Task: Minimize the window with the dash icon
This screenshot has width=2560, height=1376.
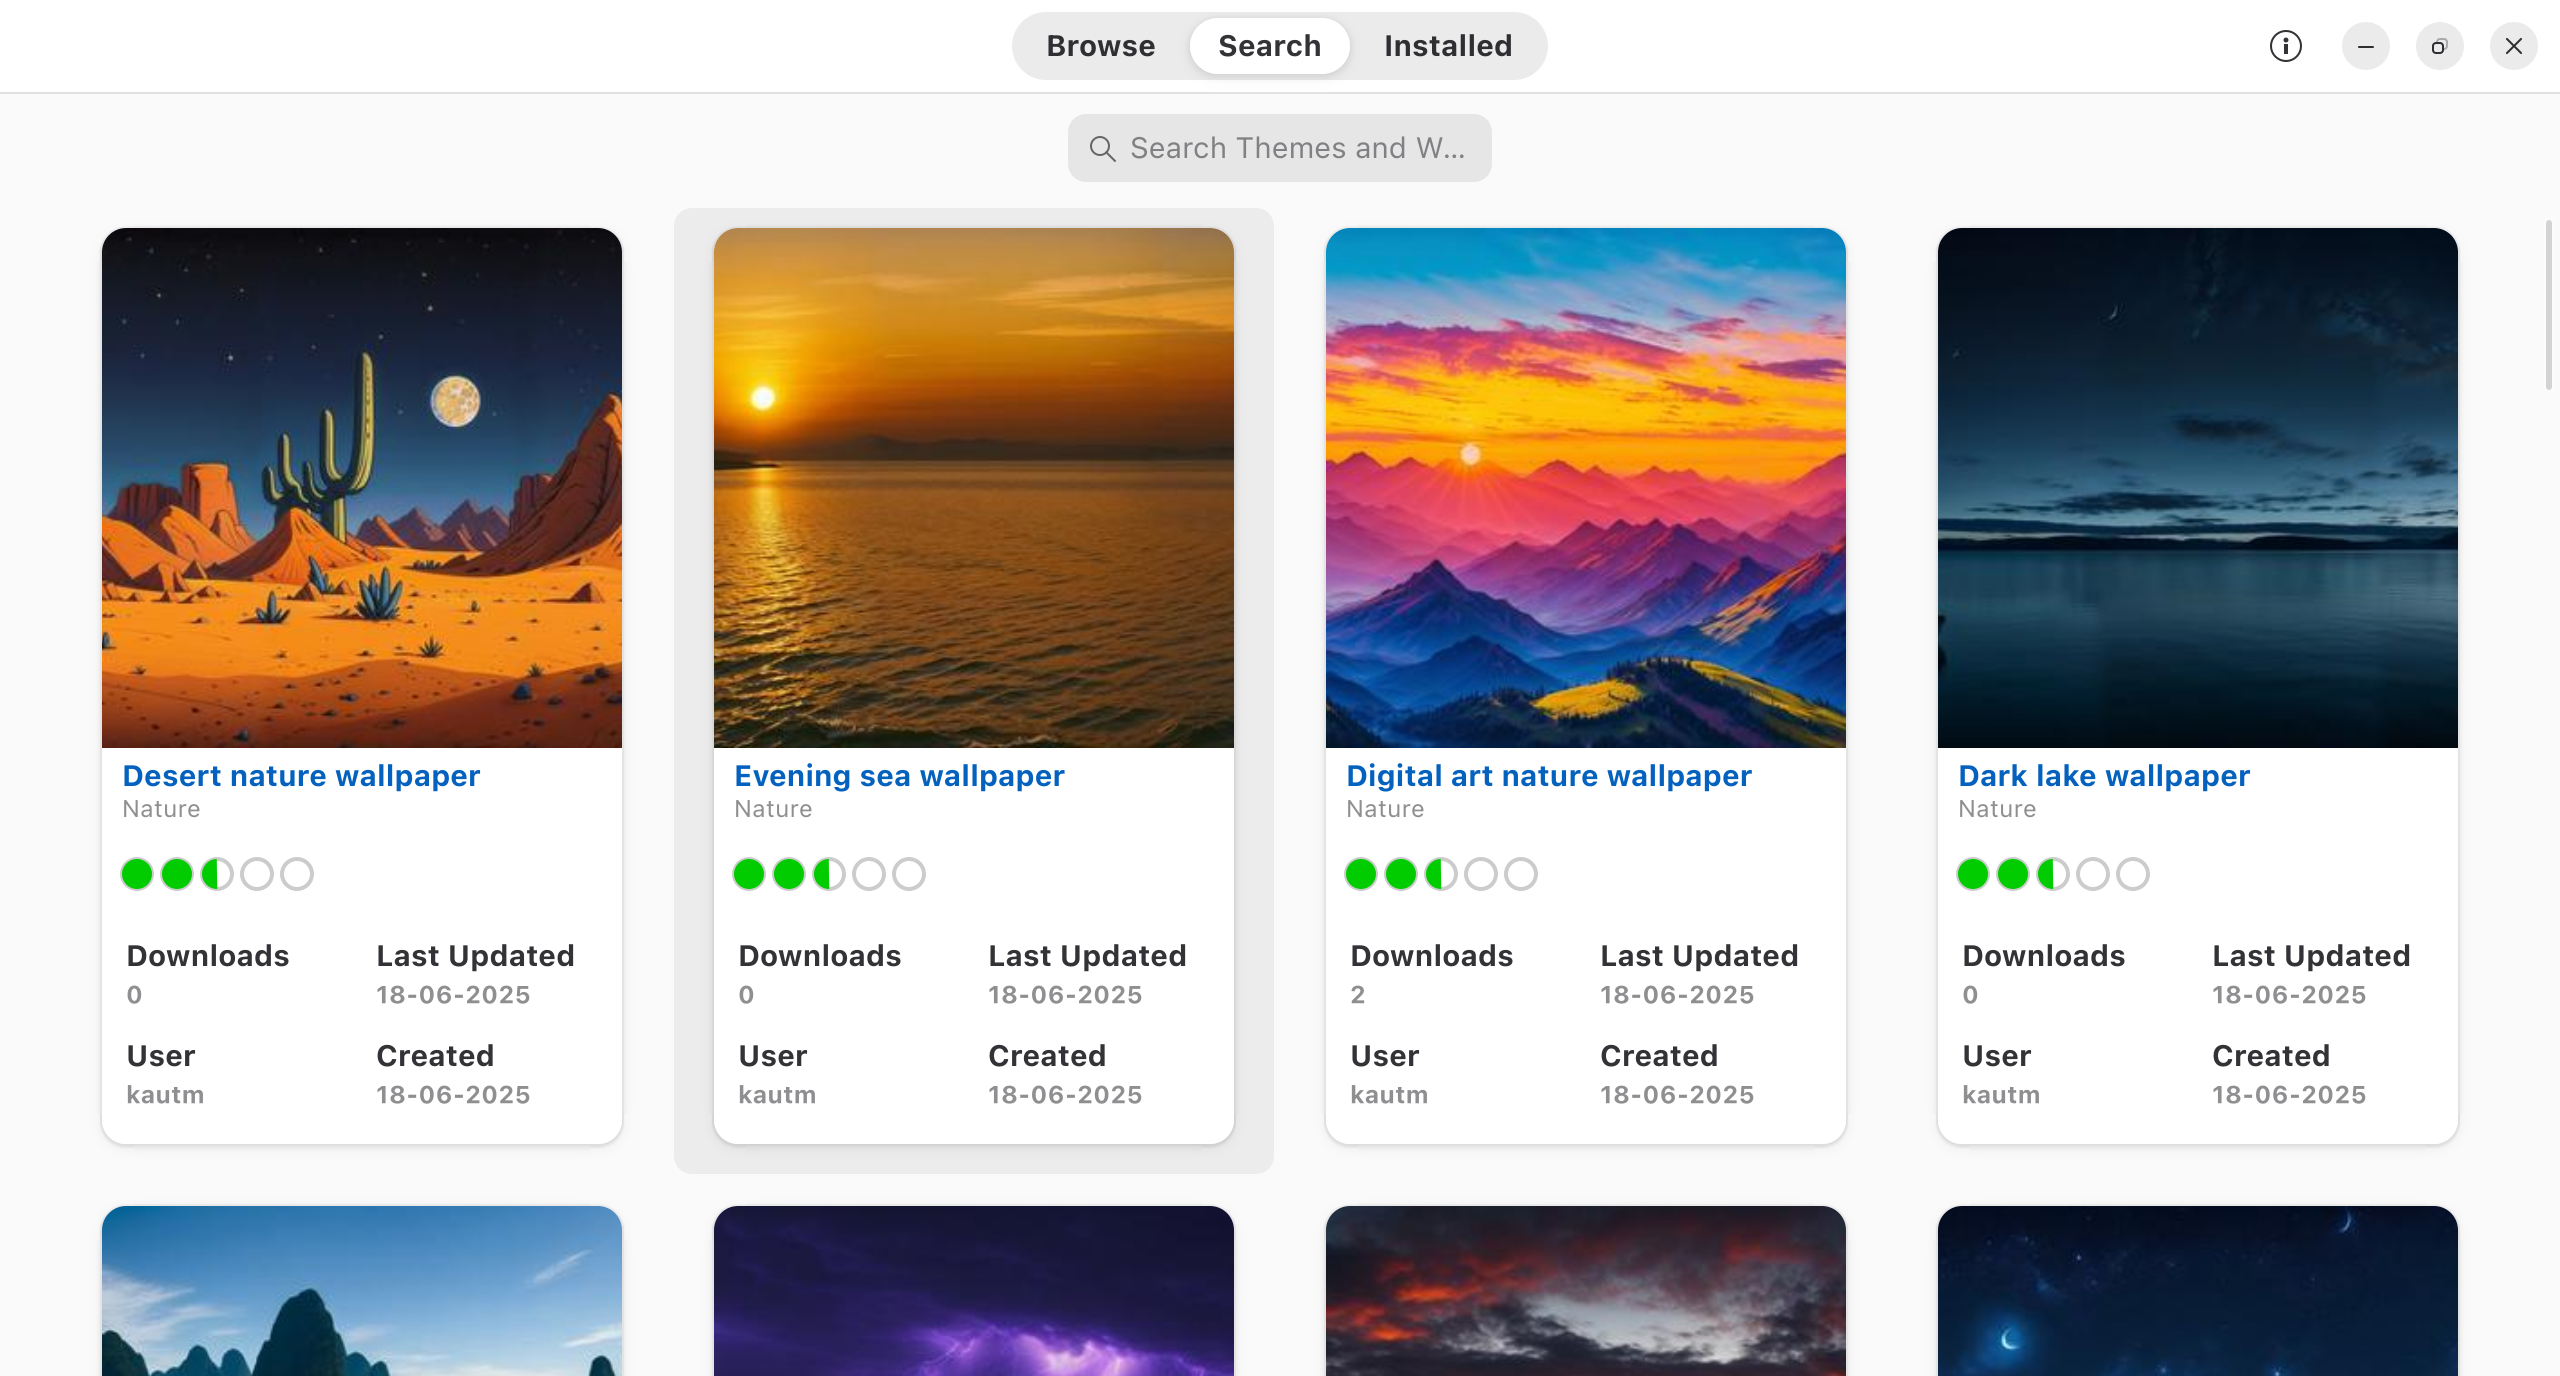Action: (x=2365, y=46)
